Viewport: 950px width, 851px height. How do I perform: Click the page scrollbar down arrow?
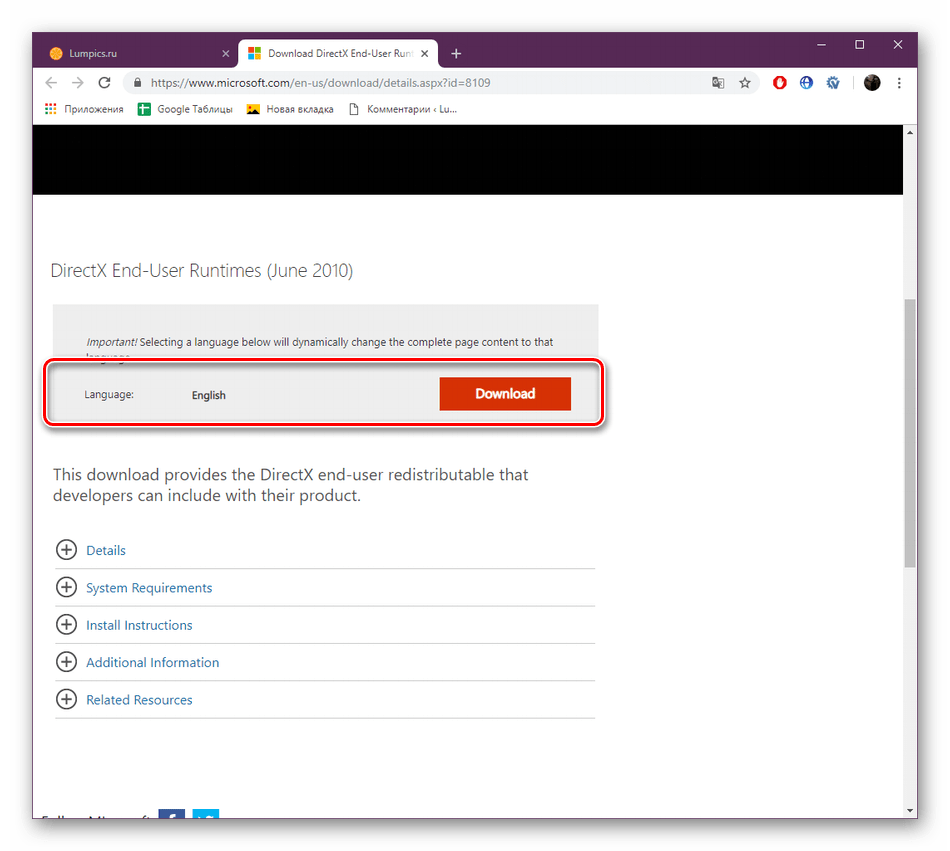coord(910,810)
